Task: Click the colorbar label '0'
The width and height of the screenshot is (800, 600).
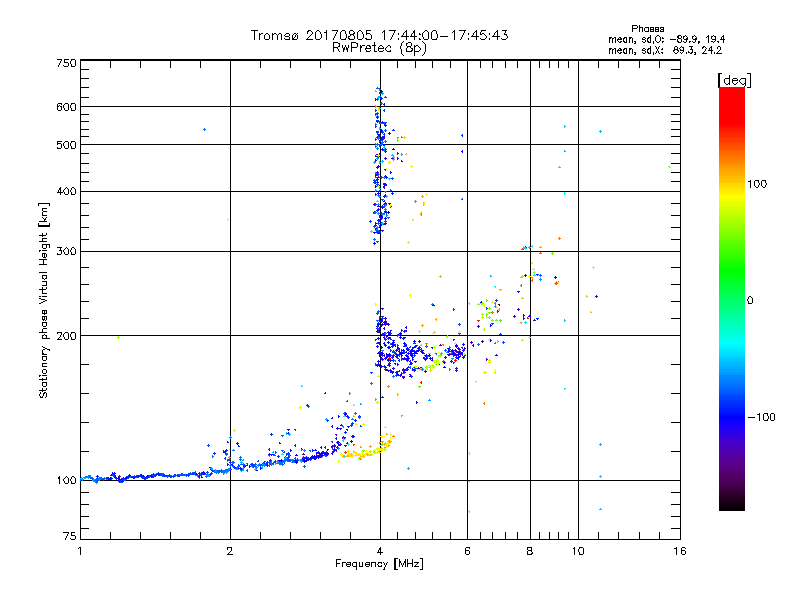Action: click(x=750, y=301)
